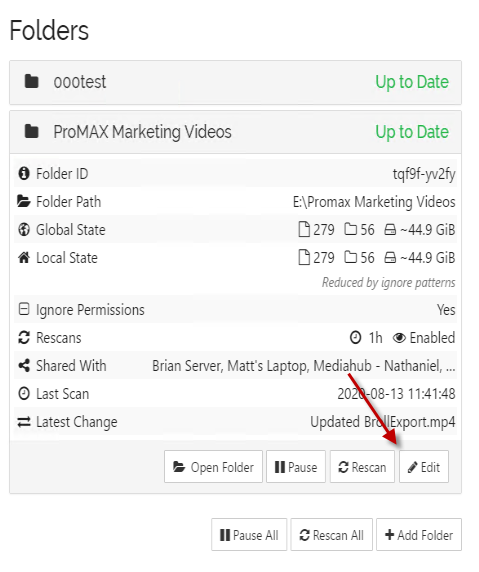Click the Global State globe icon
The image size is (479, 572).
[24, 229]
